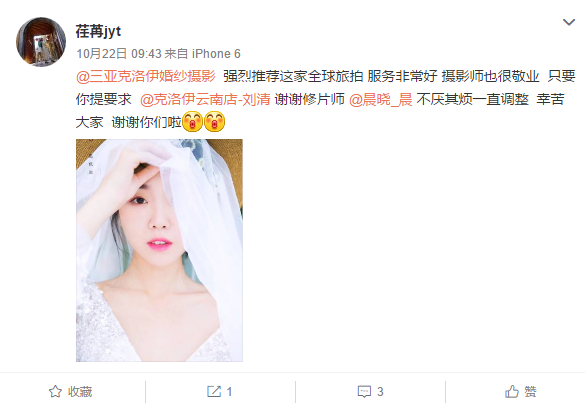Open the 荏苒jyt username profile link

pos(98,31)
